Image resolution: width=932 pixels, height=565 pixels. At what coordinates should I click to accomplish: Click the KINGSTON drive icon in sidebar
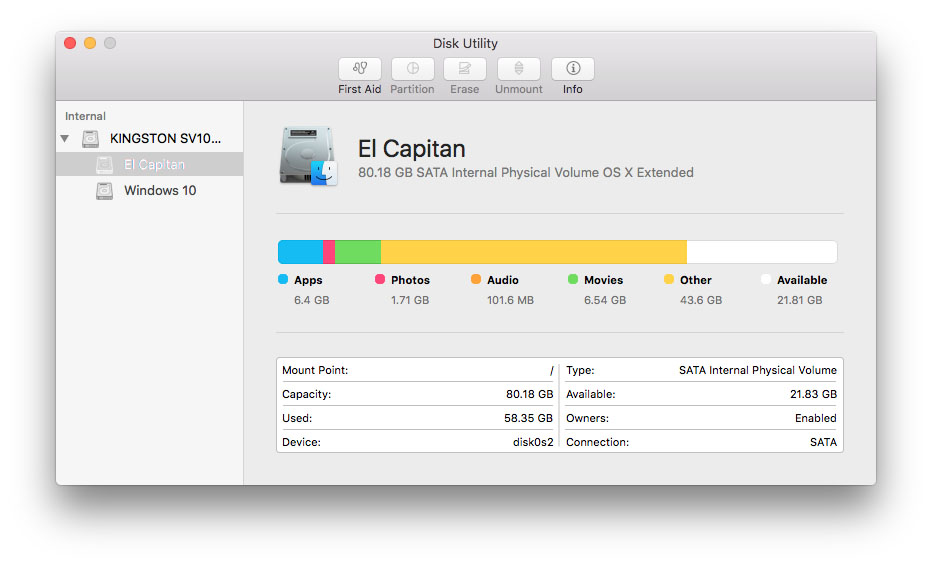pyautogui.click(x=90, y=138)
